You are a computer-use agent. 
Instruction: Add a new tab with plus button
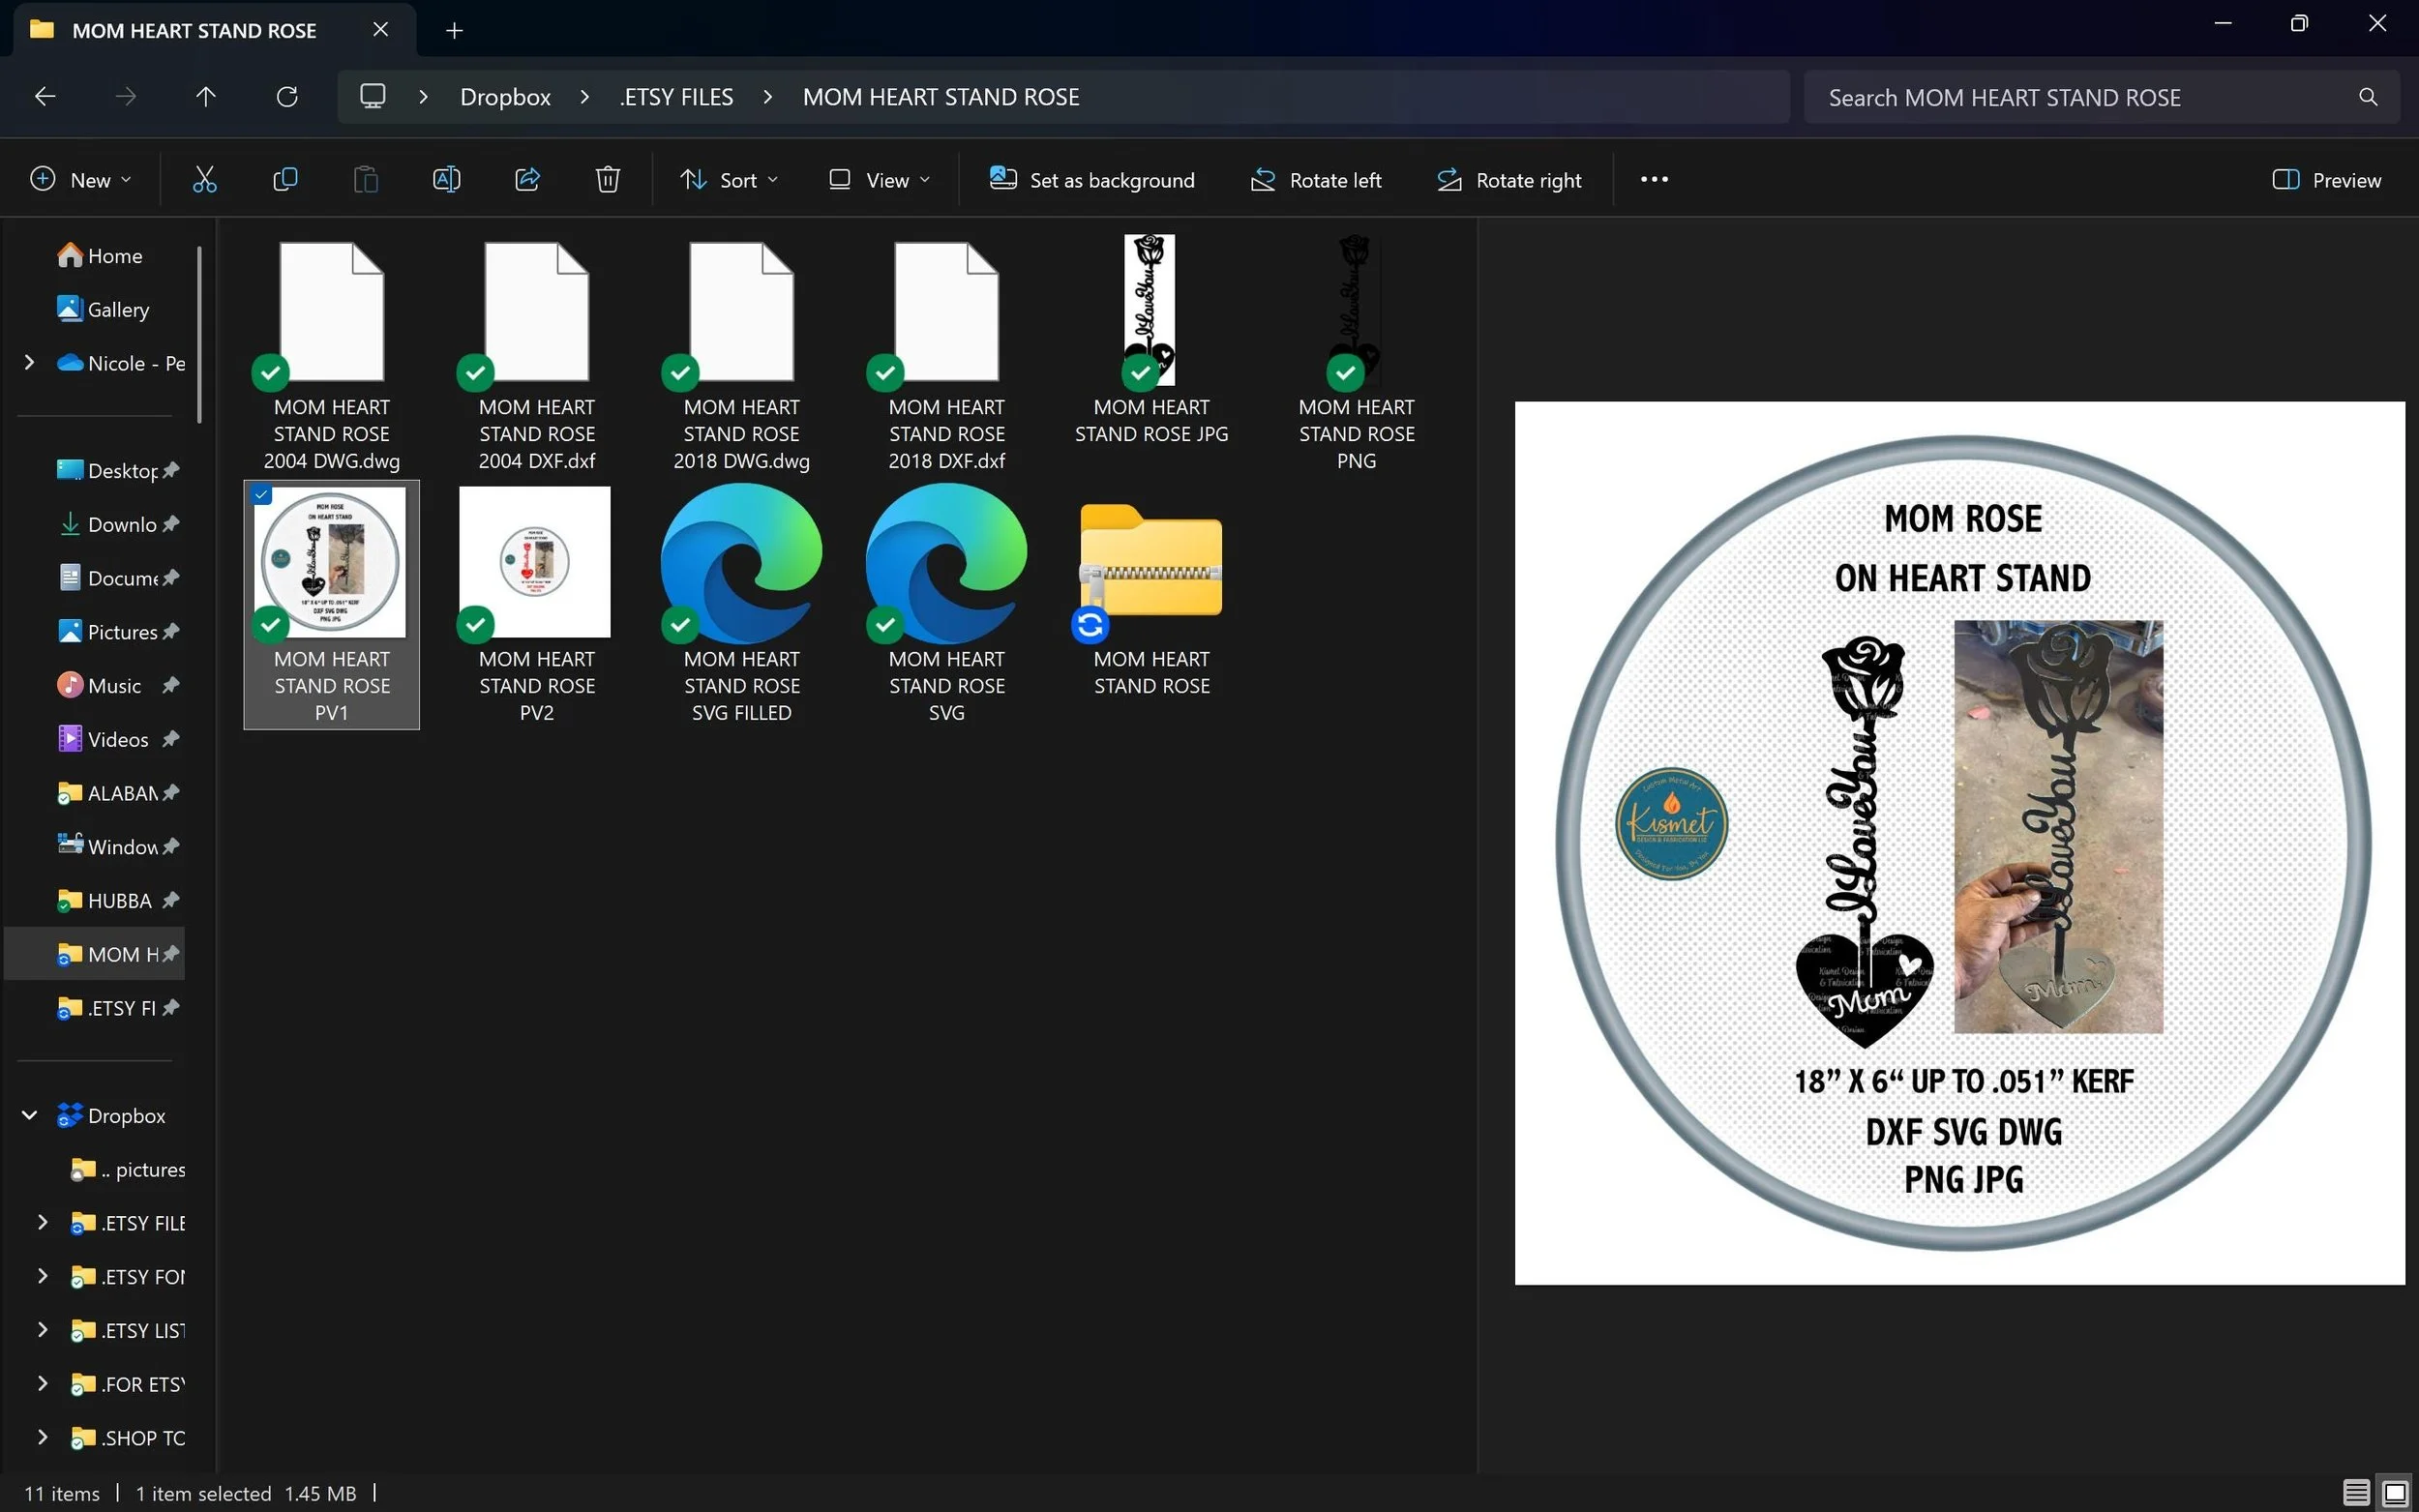[x=454, y=31]
